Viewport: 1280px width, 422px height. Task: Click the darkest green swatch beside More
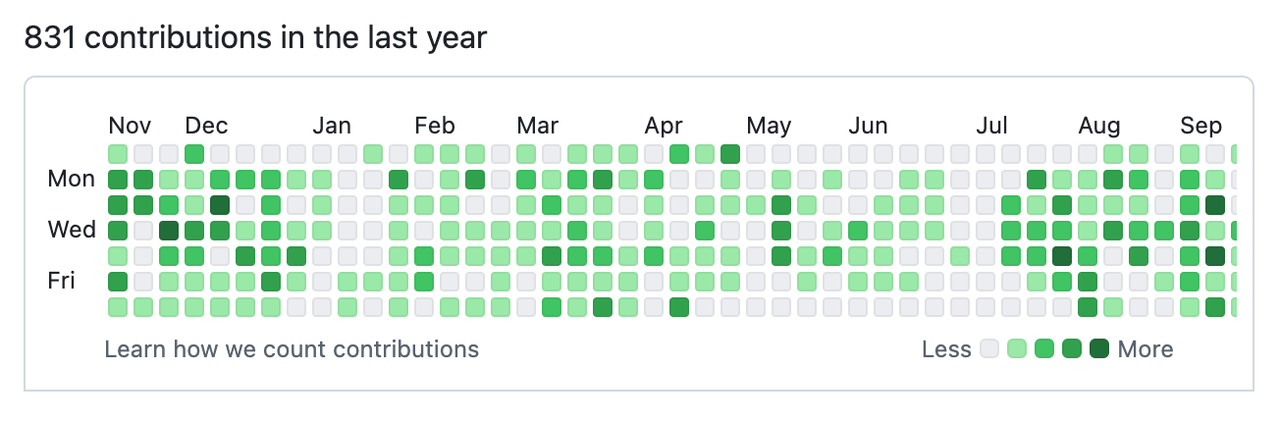[x=1098, y=349]
